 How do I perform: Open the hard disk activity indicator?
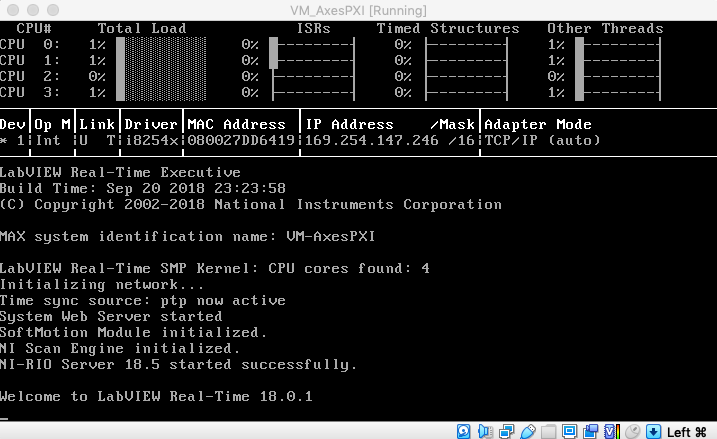463,431
